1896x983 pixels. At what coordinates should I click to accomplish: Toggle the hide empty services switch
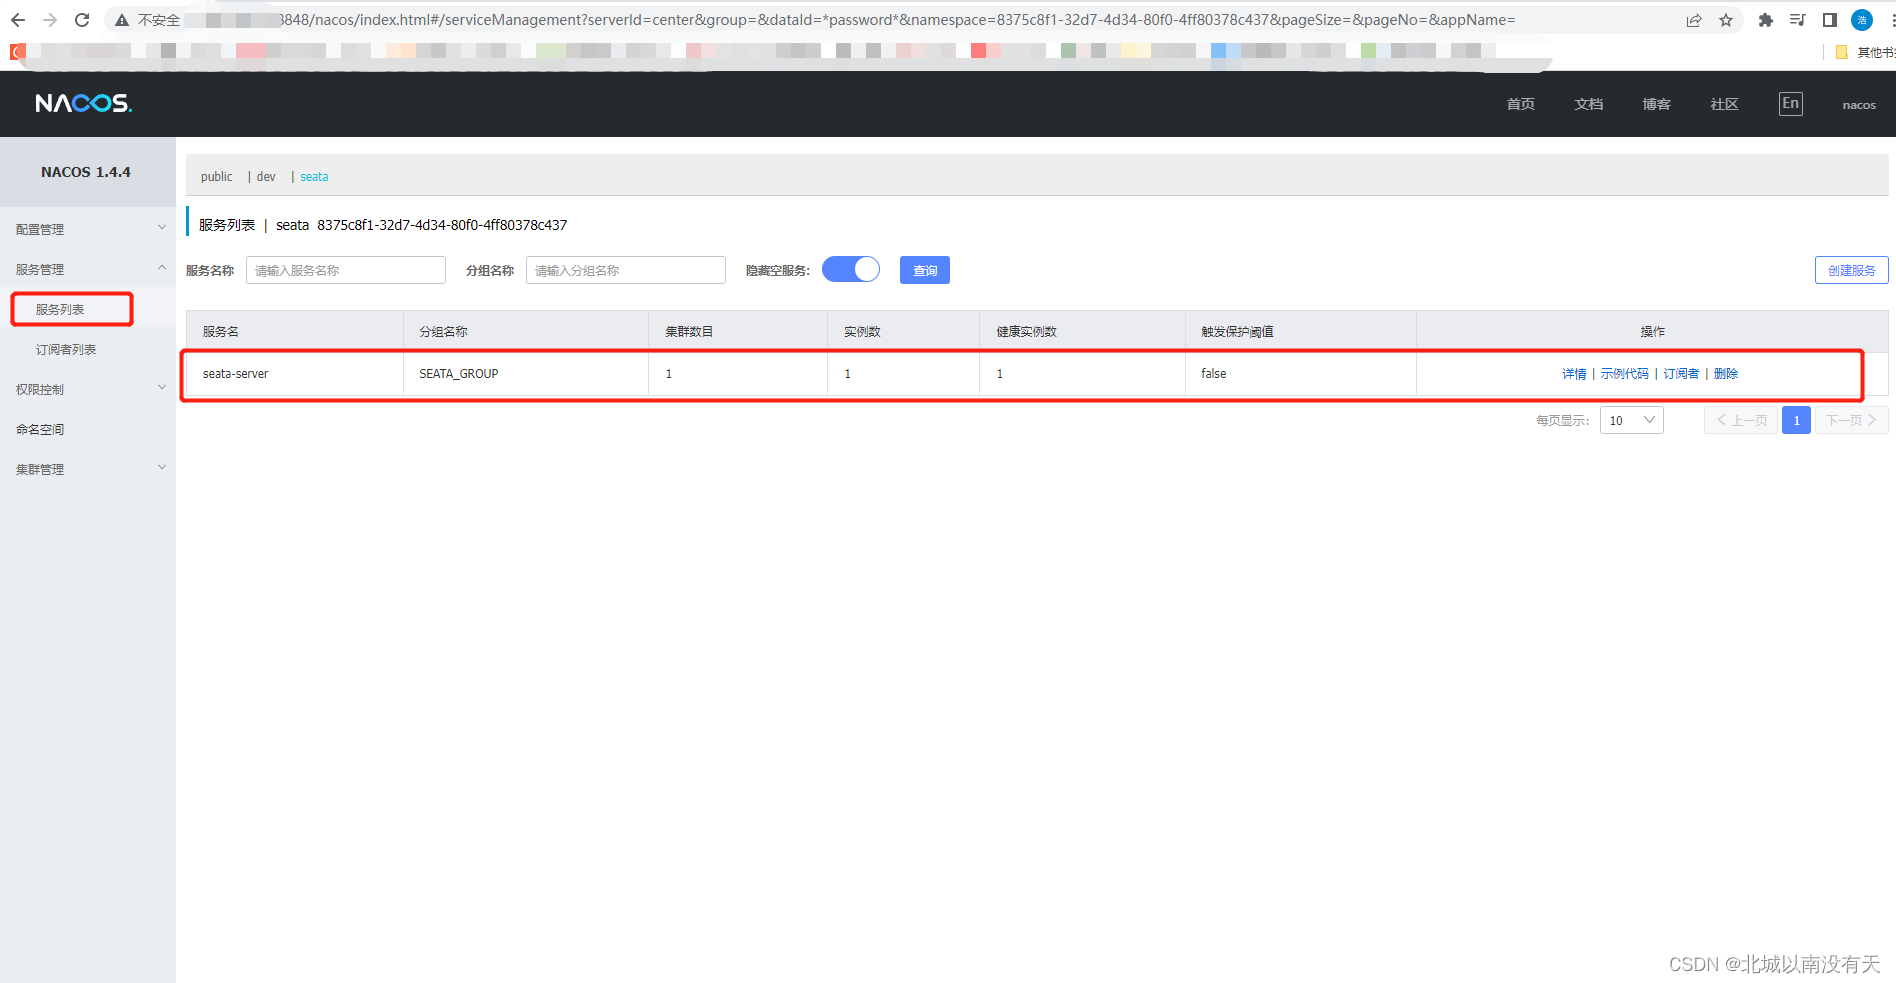851,270
